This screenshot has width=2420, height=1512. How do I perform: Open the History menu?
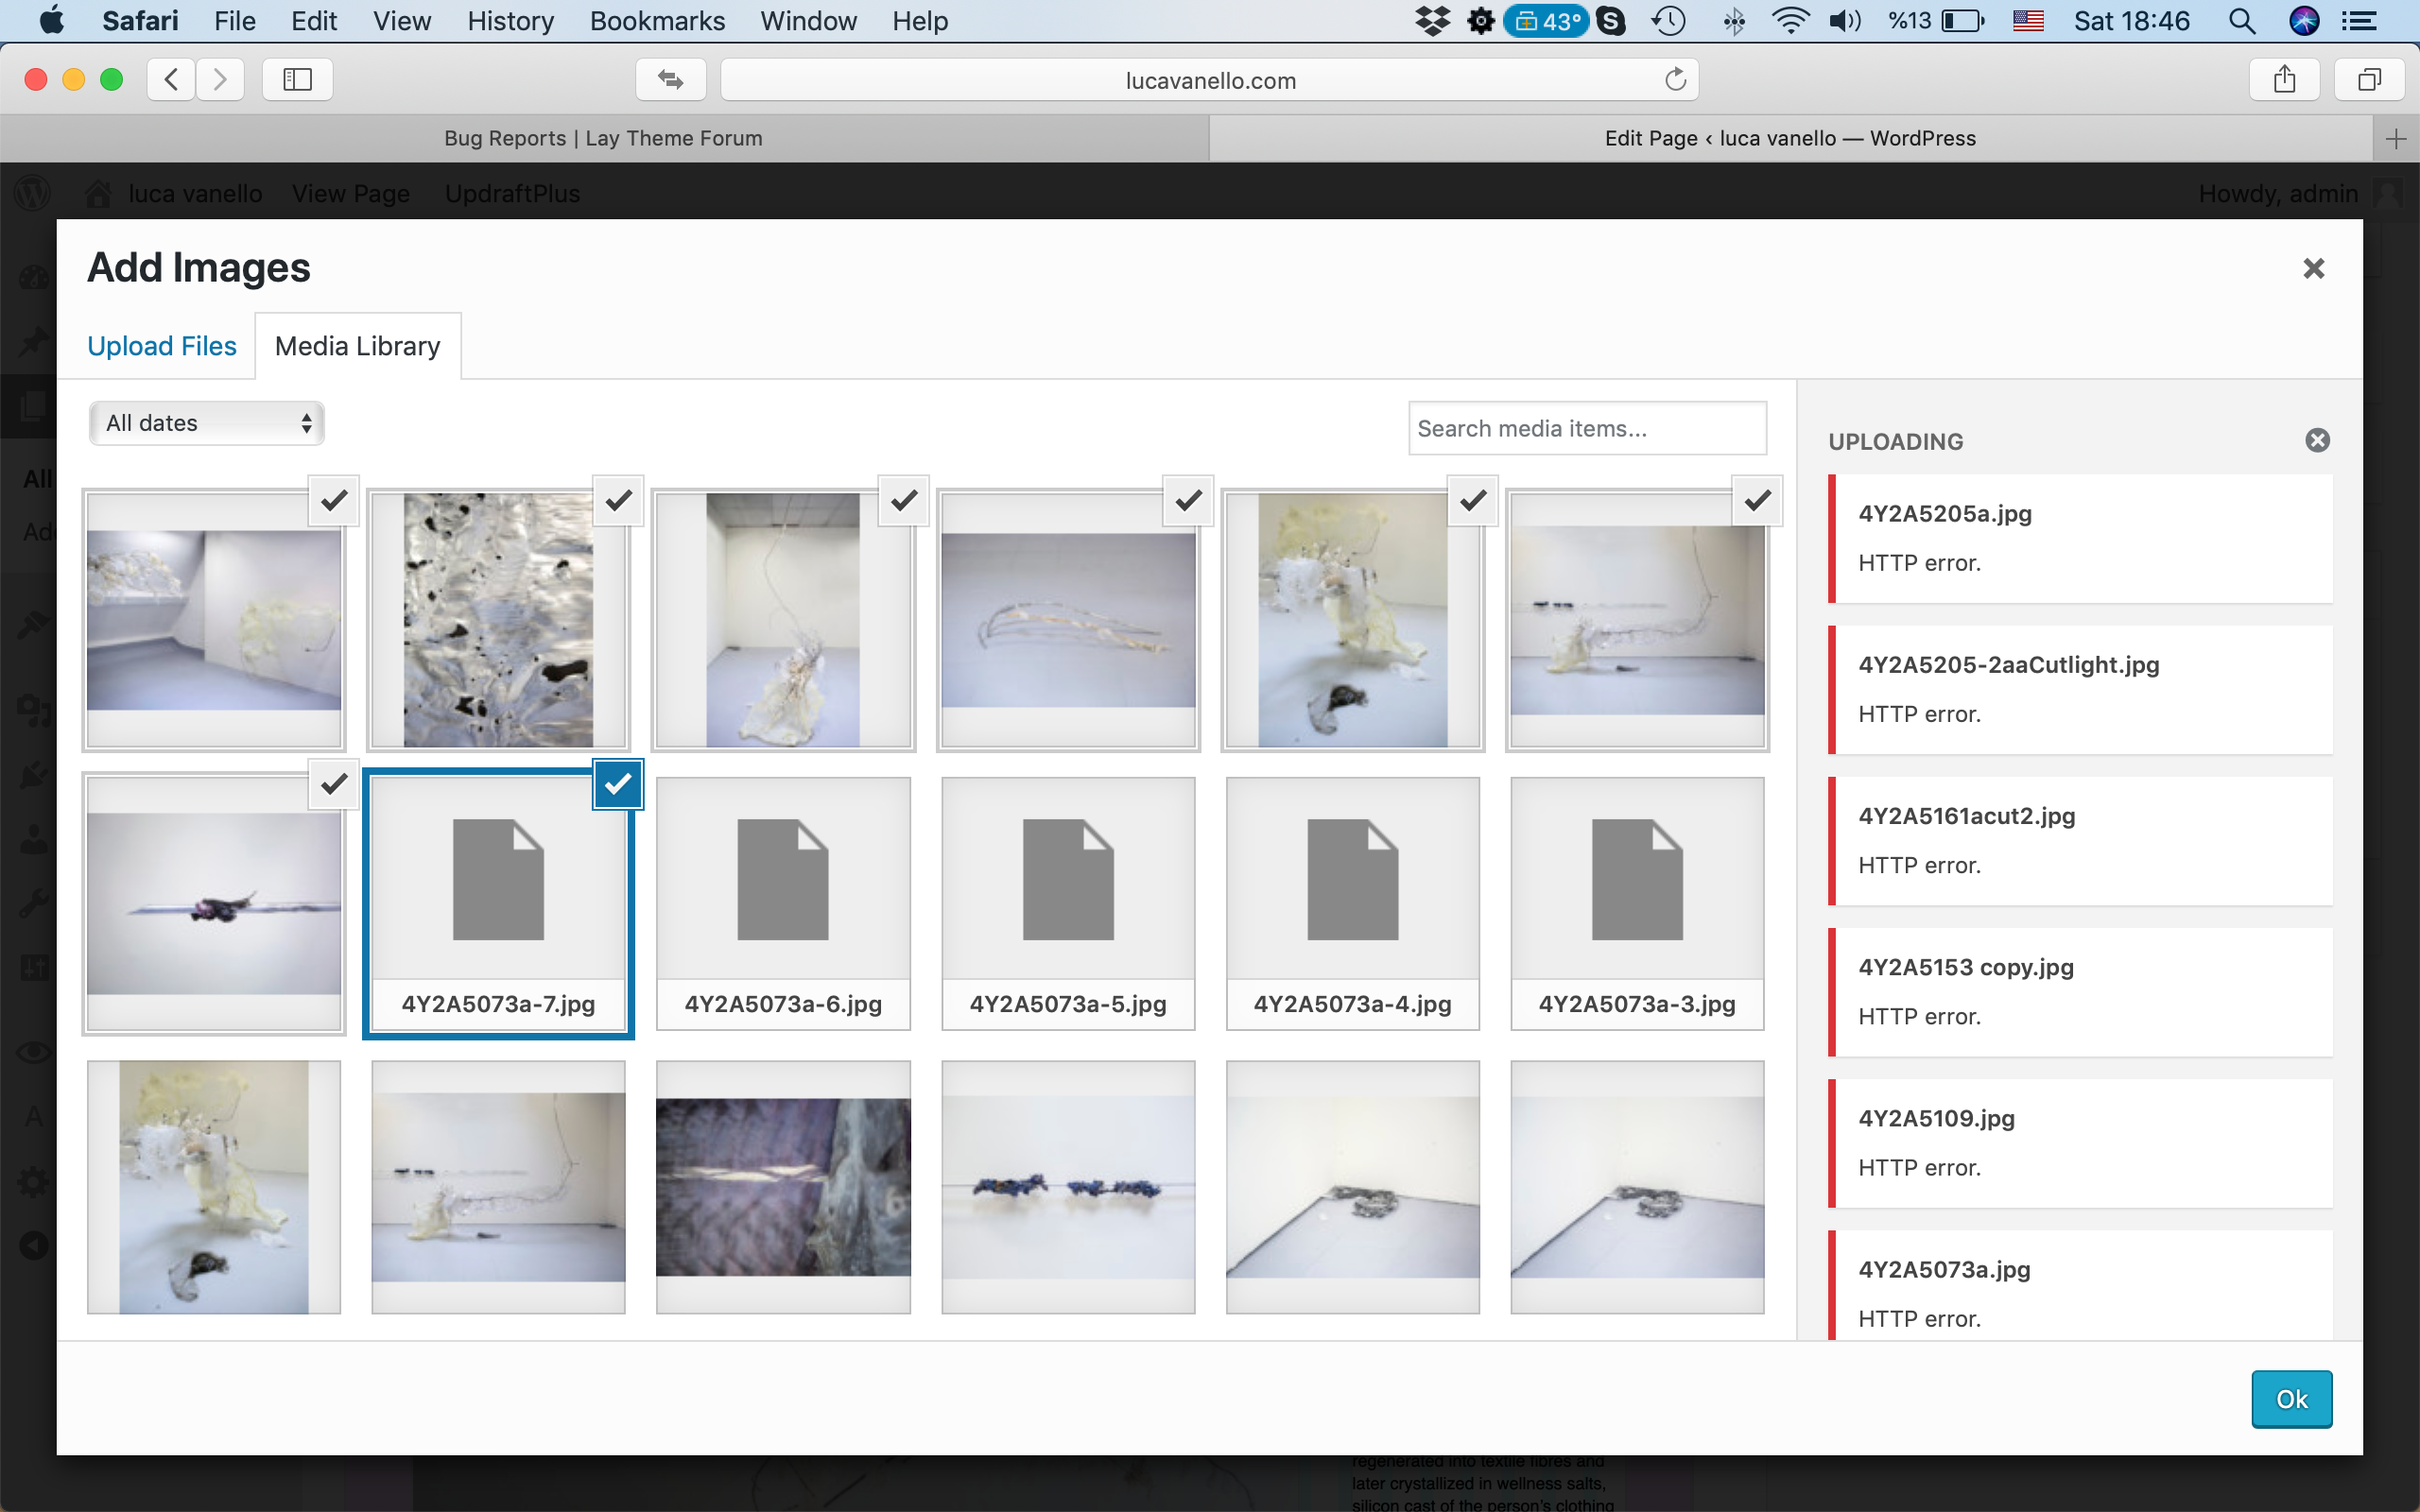tap(510, 21)
